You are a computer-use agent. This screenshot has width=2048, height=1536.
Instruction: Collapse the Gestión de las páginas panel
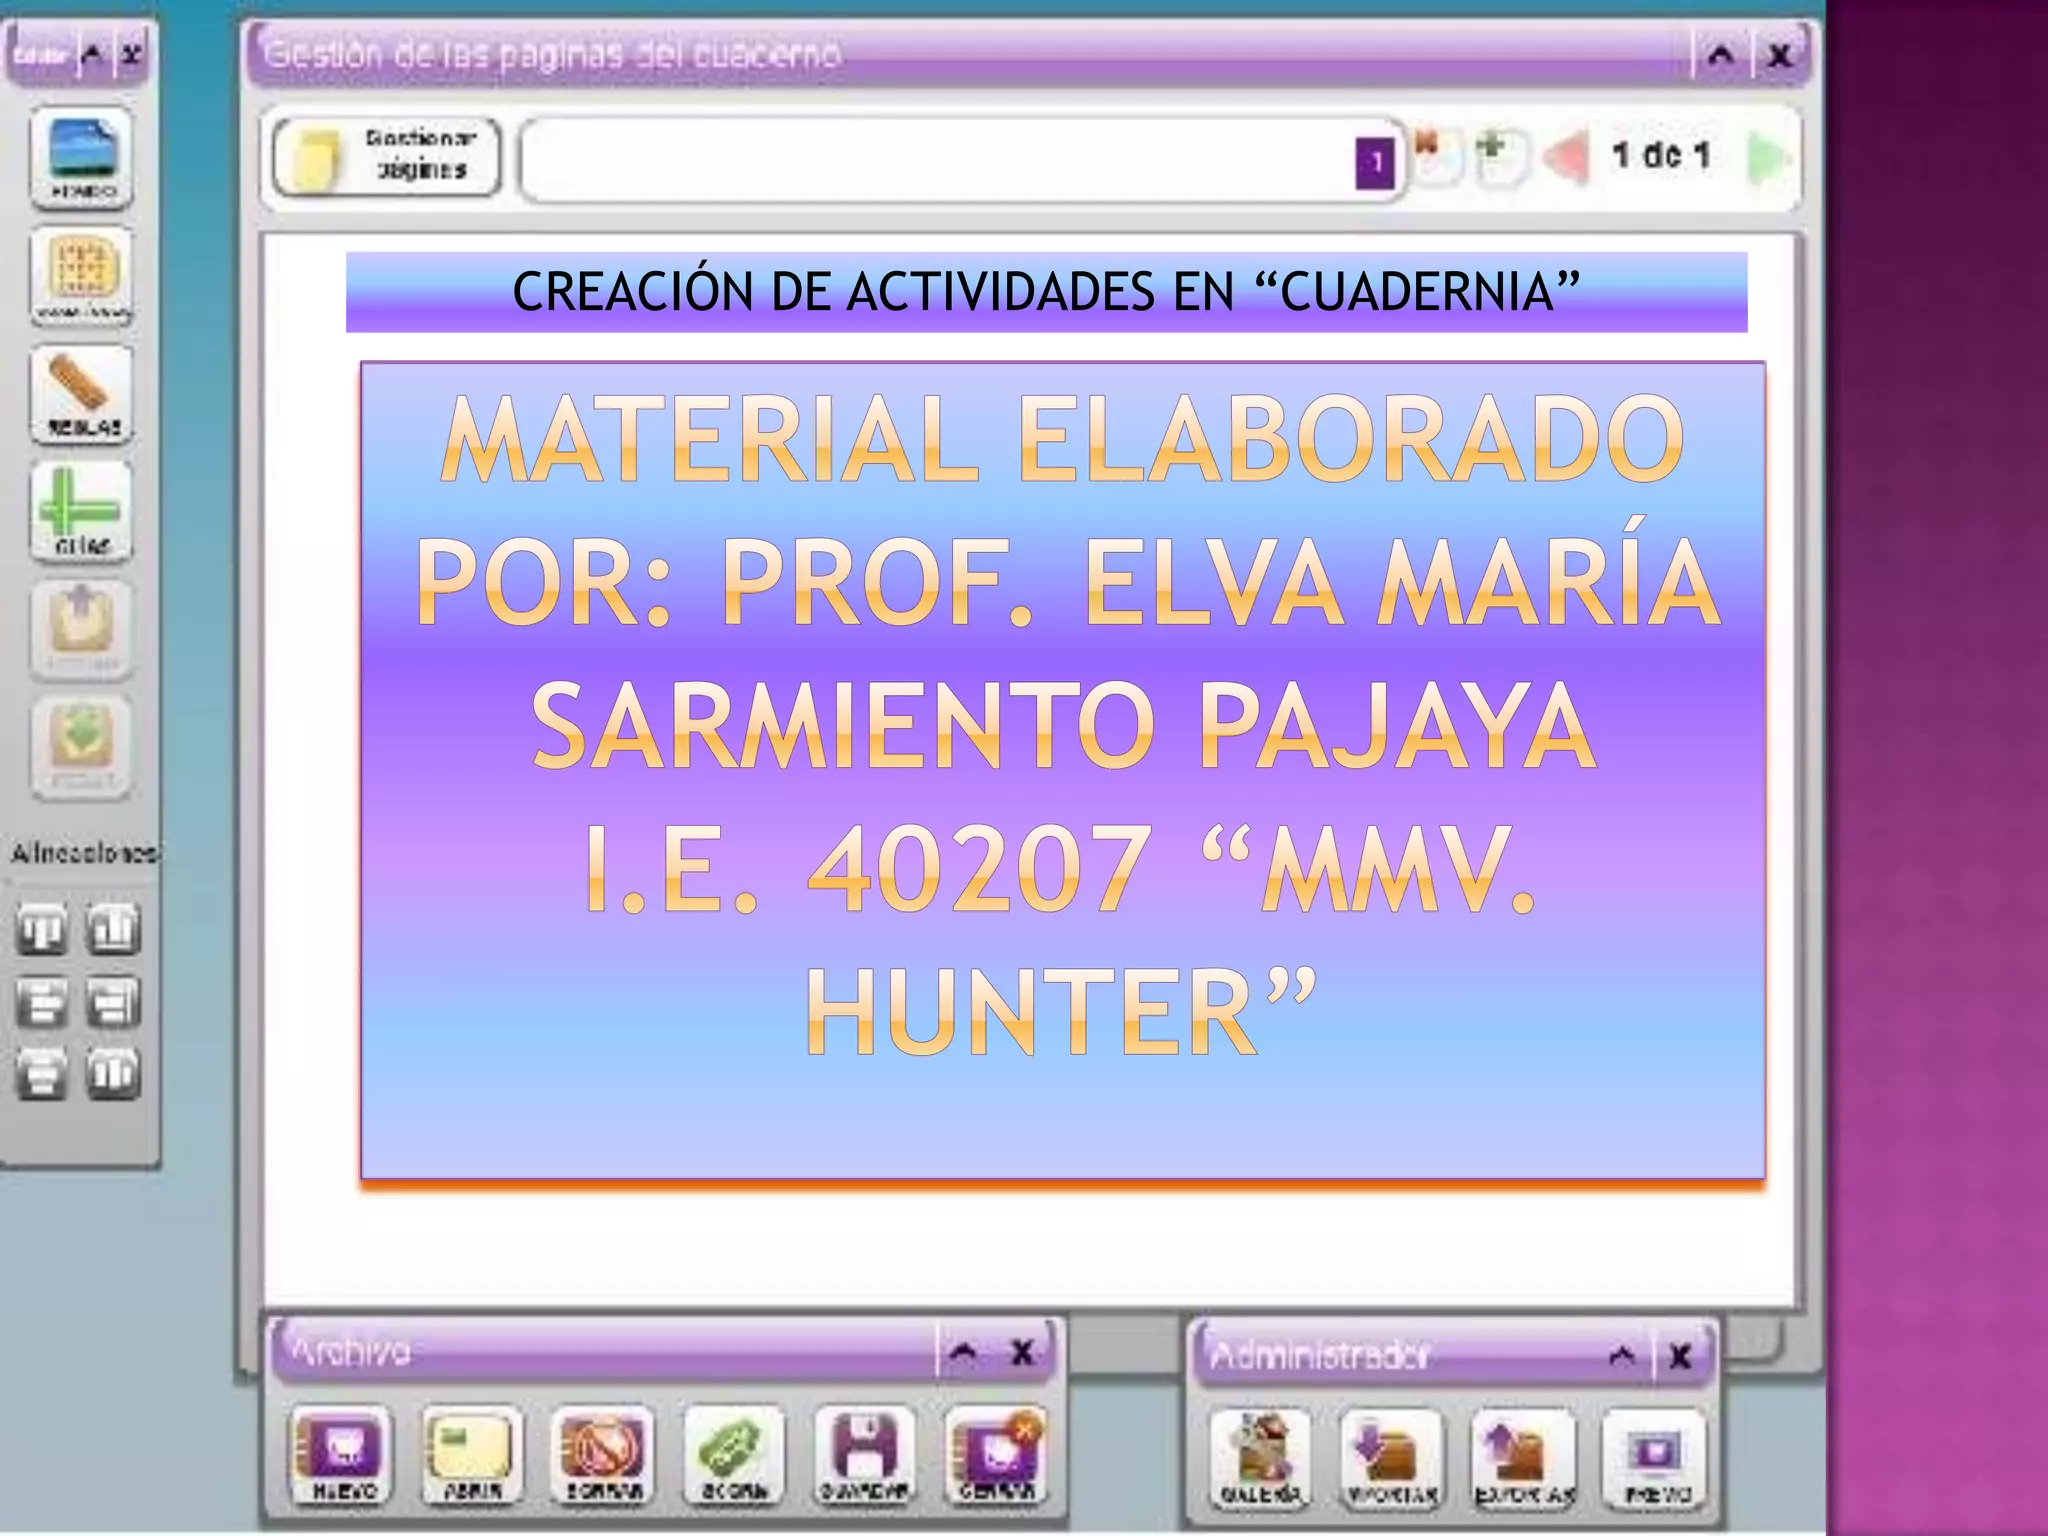click(1720, 55)
